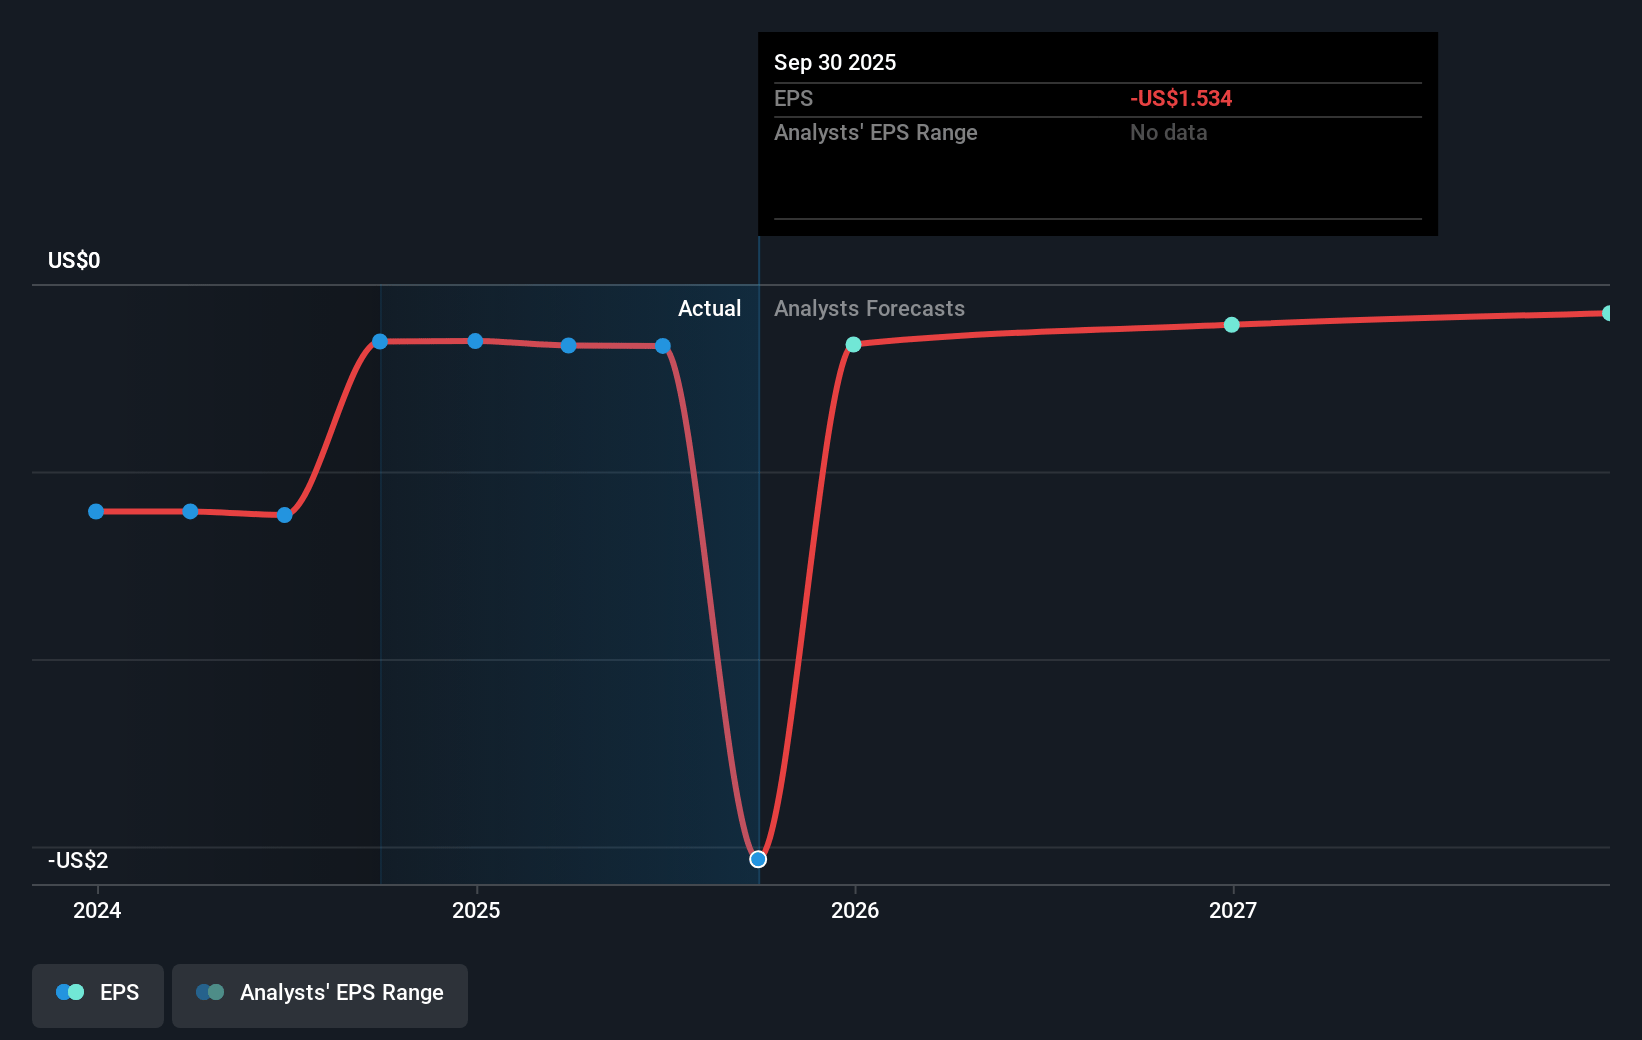This screenshot has height=1040, width=1642.
Task: Click the Actual section label
Action: pyautogui.click(x=709, y=309)
